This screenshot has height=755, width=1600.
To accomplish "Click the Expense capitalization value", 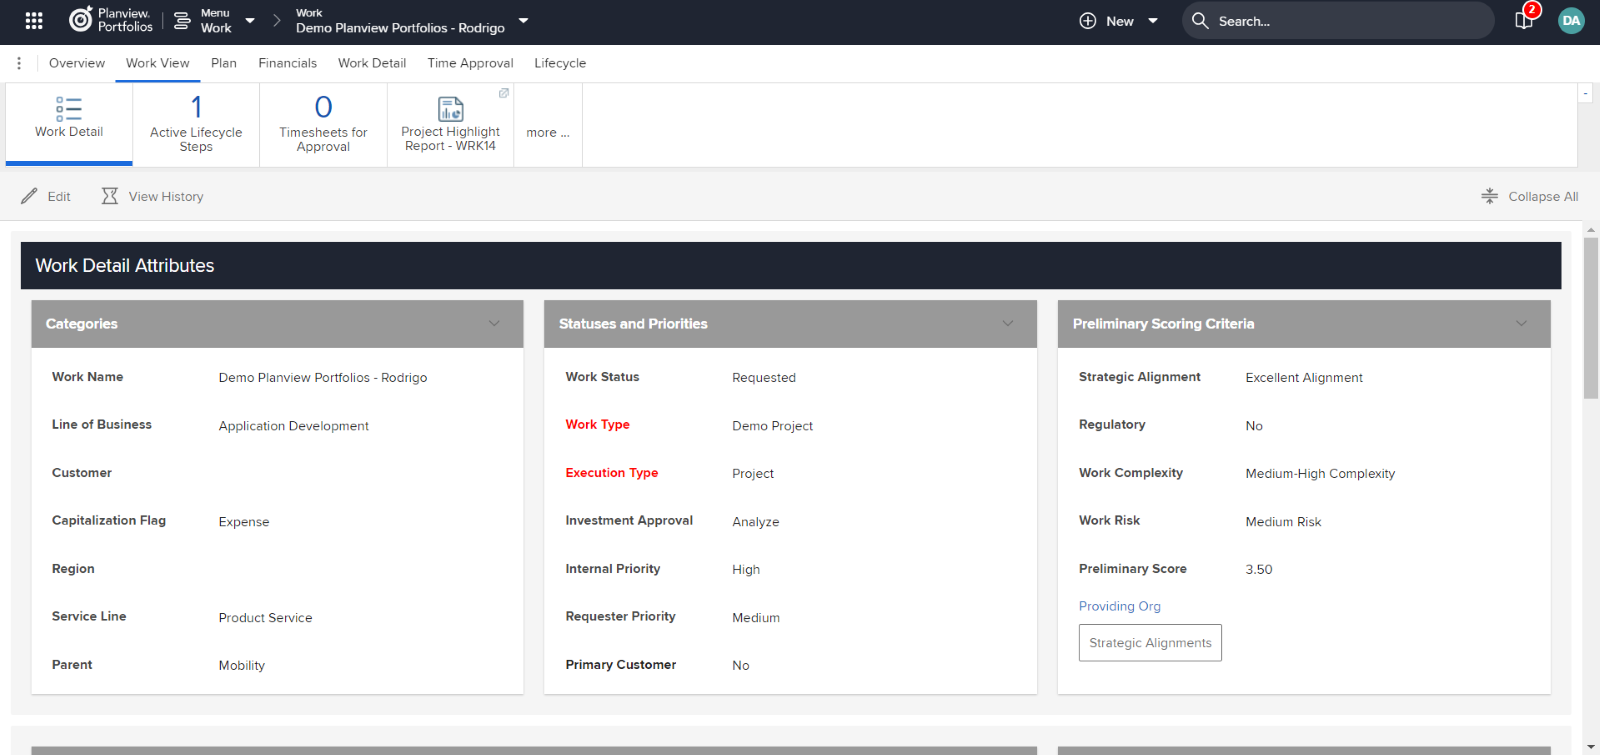I will click(x=244, y=522).
